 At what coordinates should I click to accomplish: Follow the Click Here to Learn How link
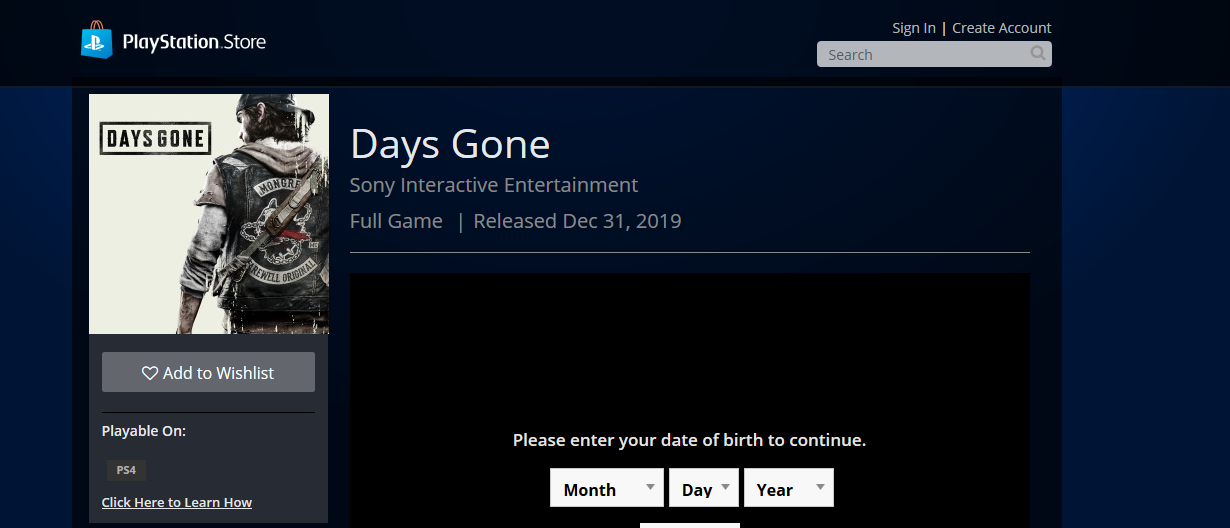pyautogui.click(x=177, y=502)
